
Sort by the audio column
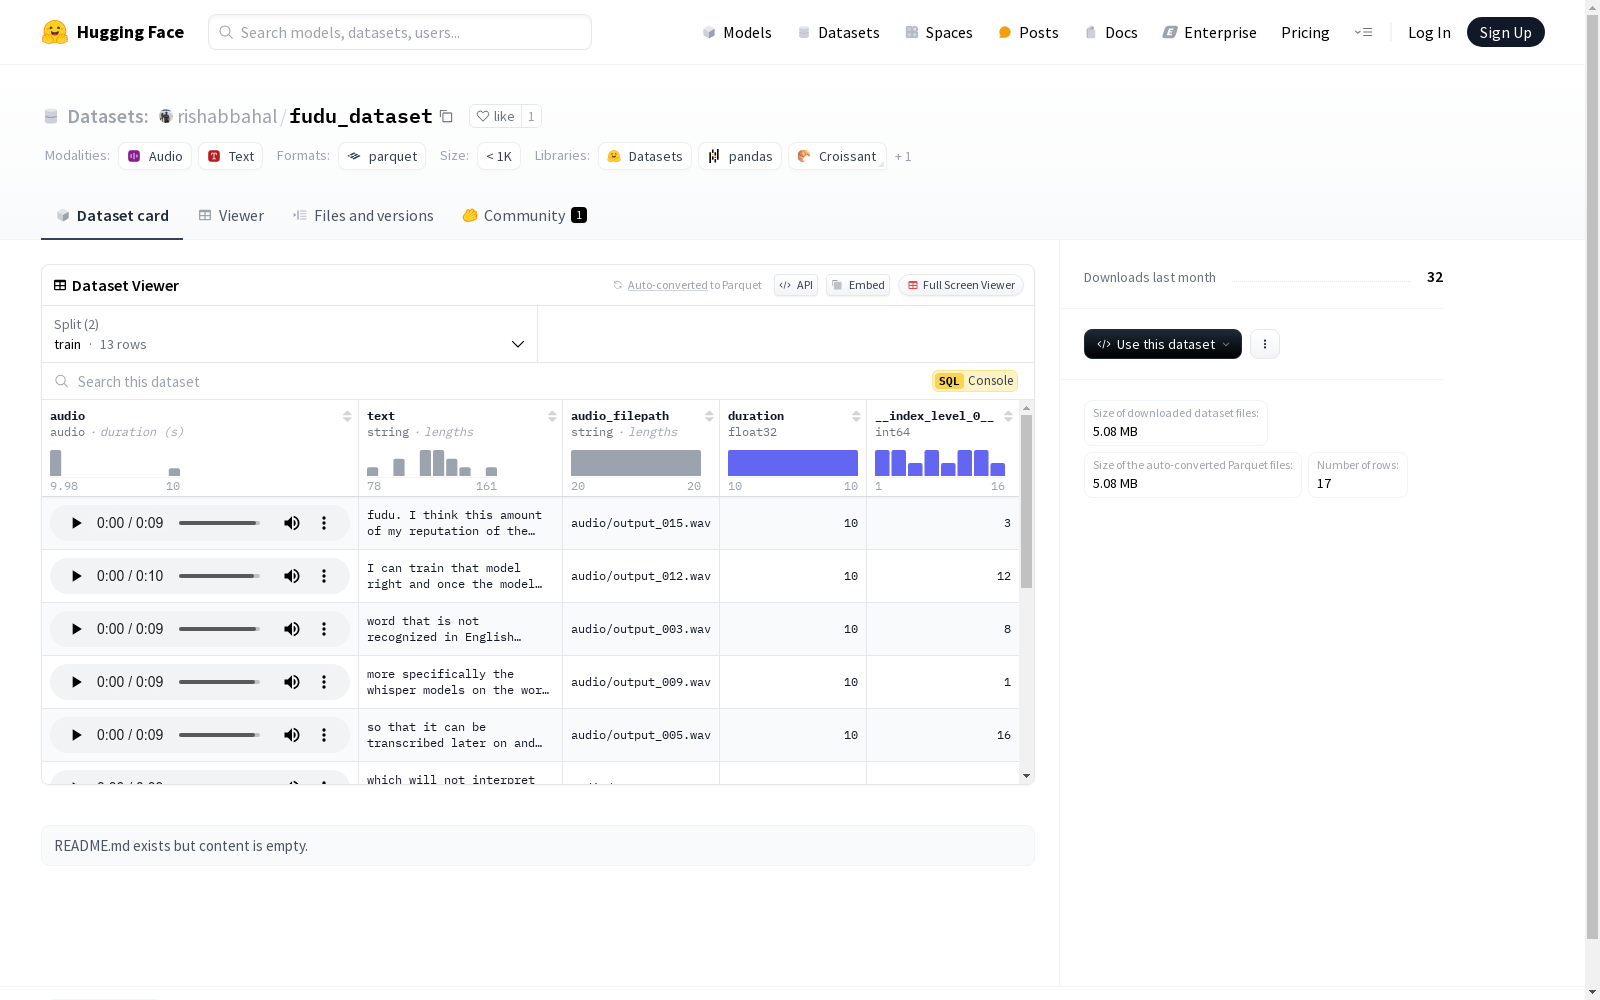pyautogui.click(x=347, y=416)
